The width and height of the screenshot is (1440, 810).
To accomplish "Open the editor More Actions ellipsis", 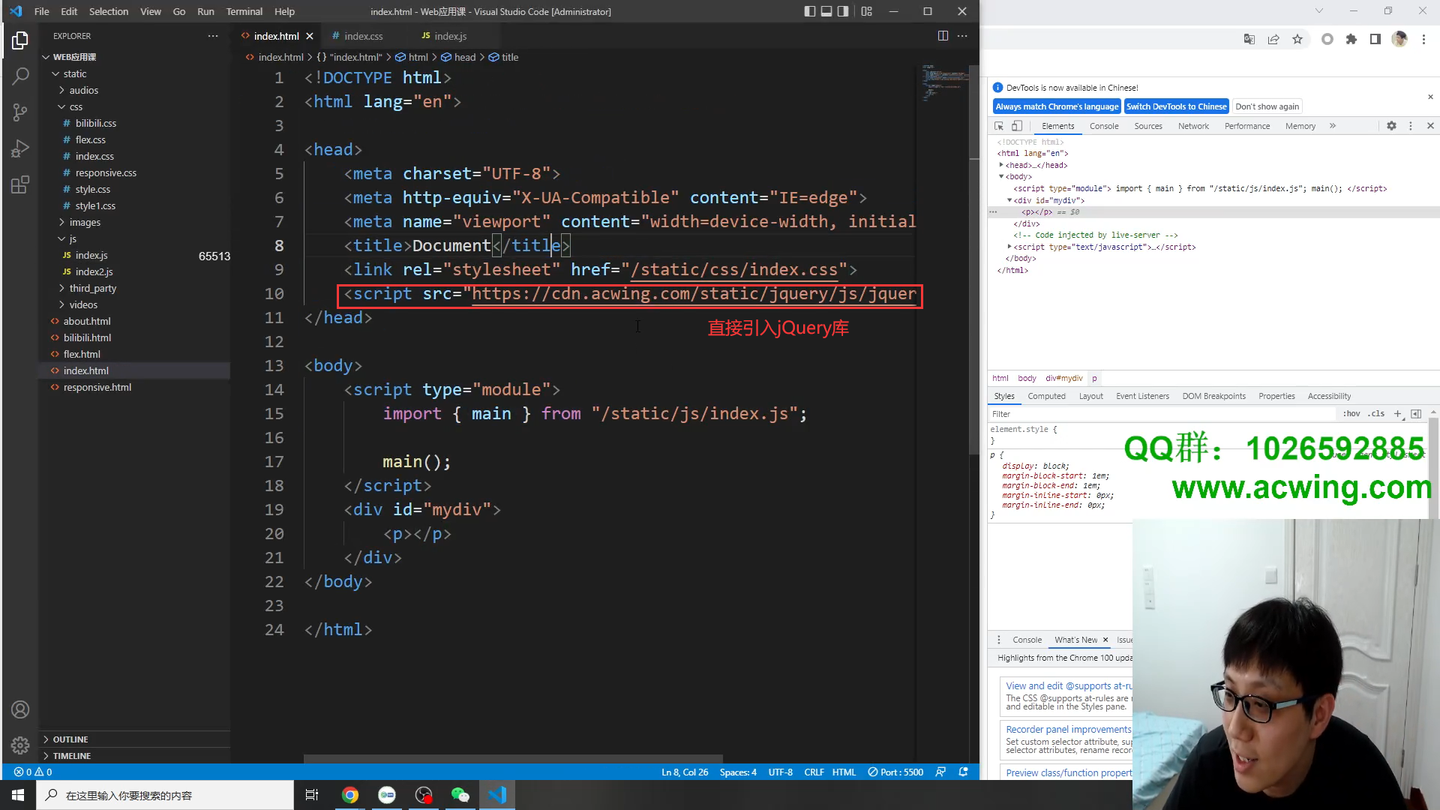I will tap(962, 36).
